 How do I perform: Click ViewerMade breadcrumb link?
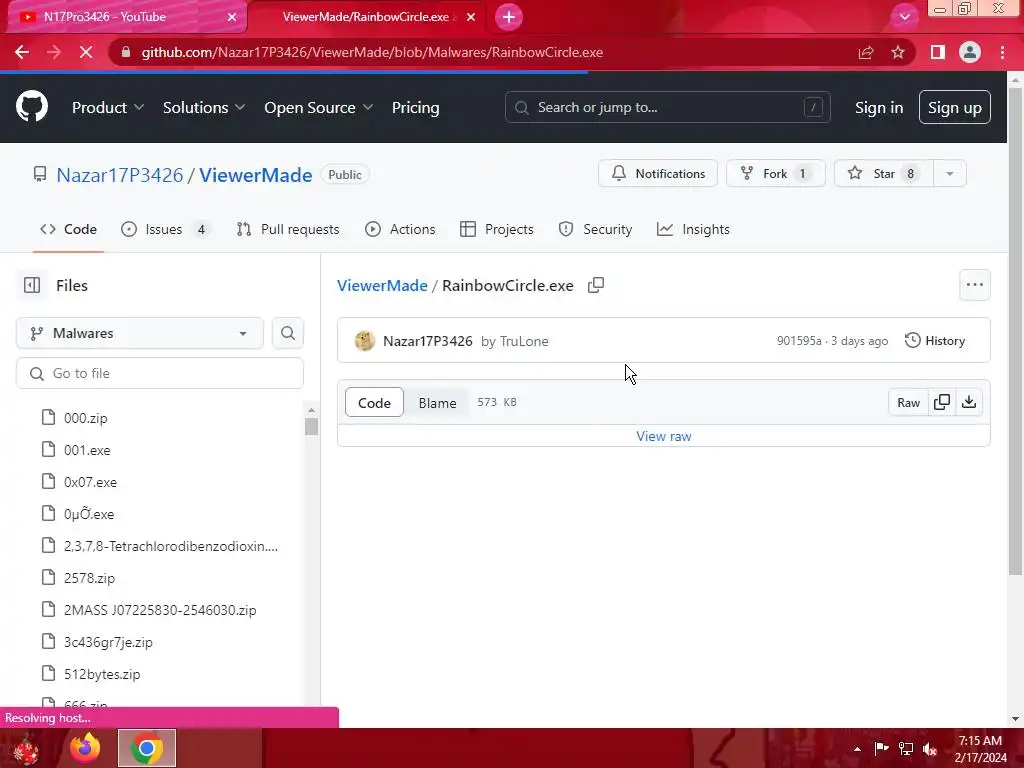[x=382, y=285]
